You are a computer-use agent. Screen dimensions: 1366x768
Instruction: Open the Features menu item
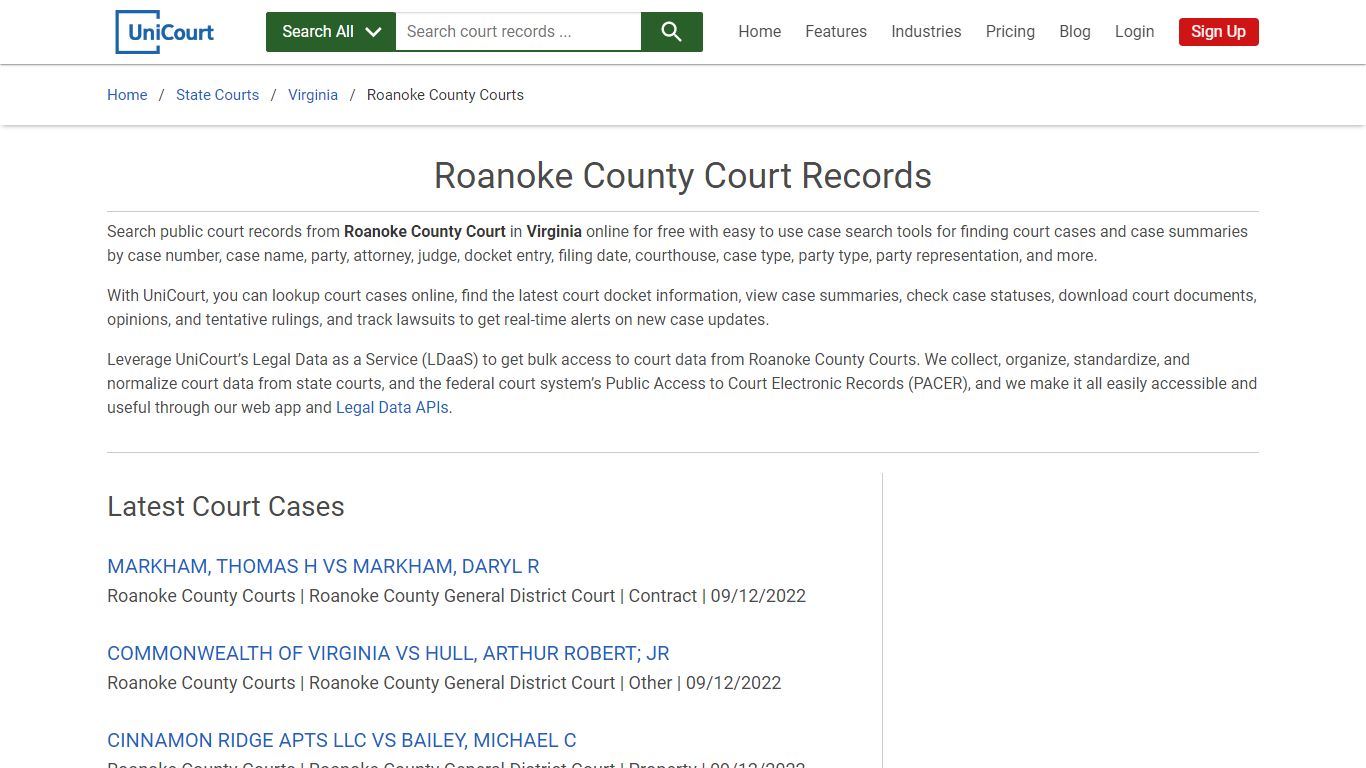(836, 32)
